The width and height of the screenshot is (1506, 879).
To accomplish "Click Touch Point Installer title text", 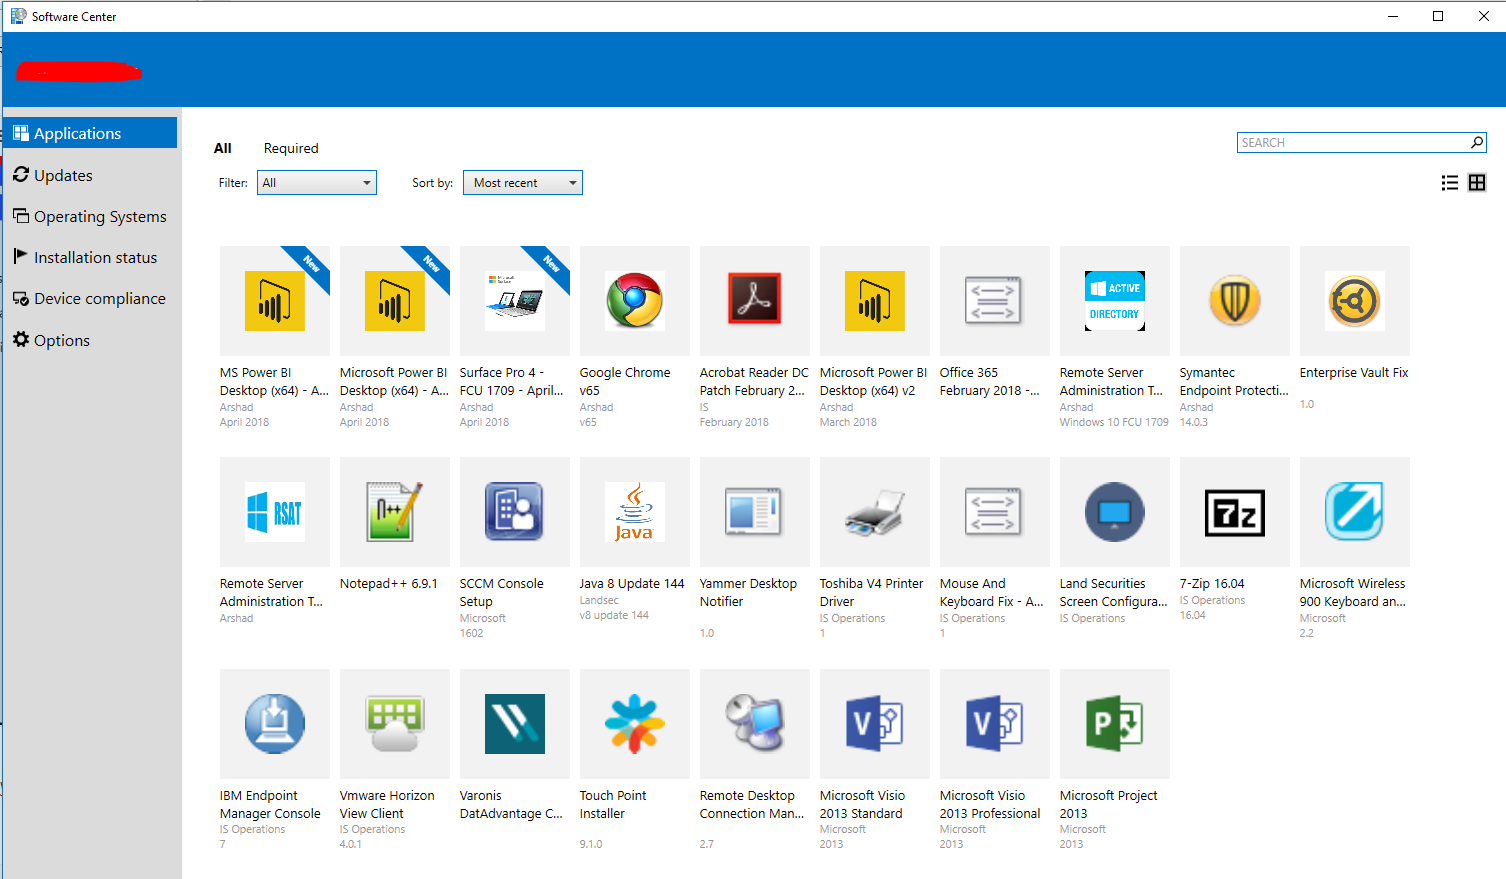I will point(613,804).
